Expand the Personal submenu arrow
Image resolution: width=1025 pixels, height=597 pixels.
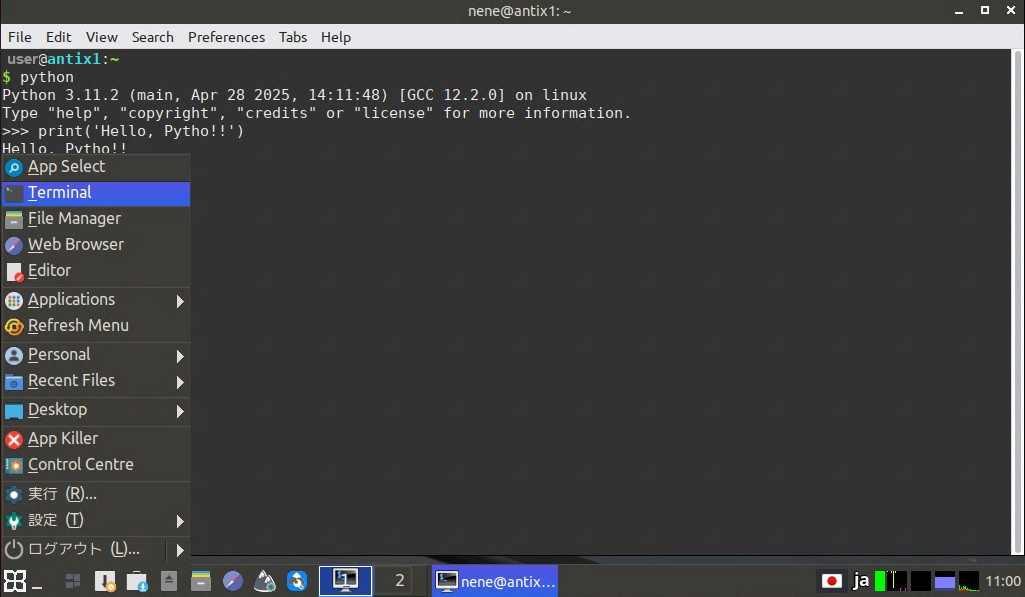click(x=180, y=355)
